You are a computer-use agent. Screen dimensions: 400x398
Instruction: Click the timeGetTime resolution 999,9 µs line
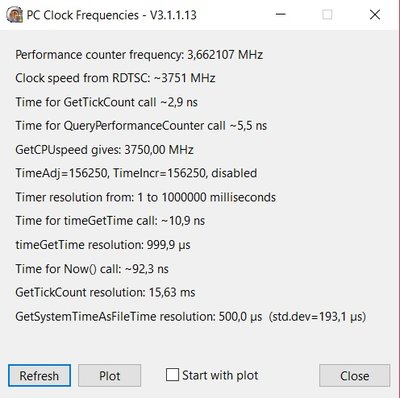point(103,245)
